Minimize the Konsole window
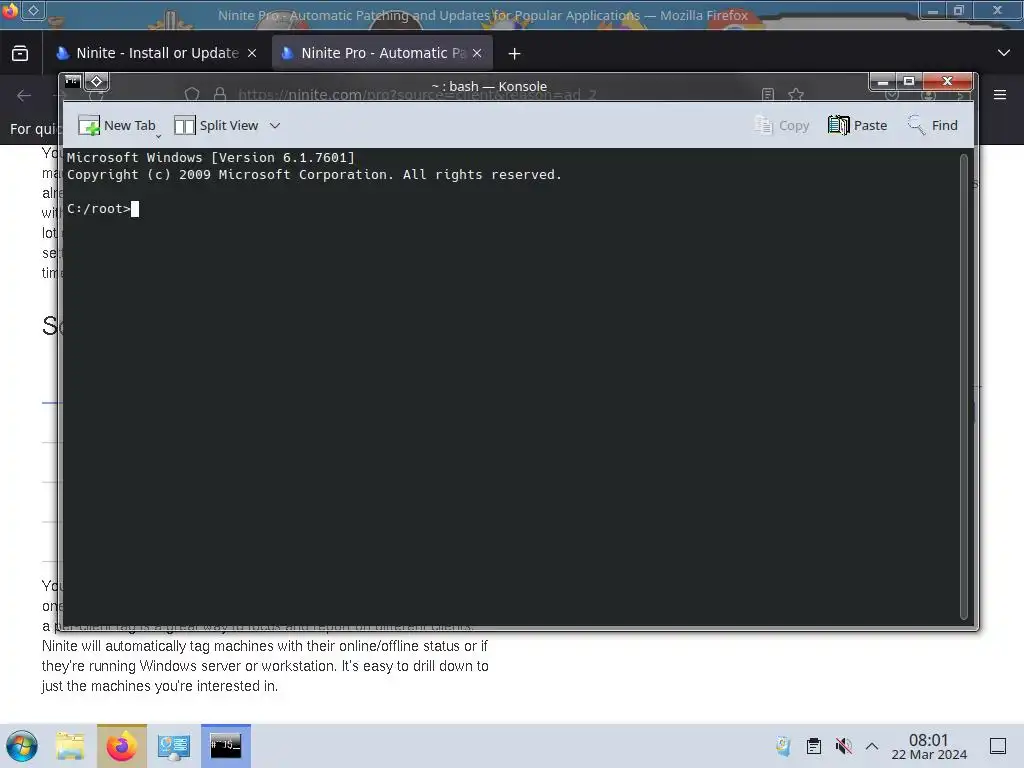 [883, 81]
